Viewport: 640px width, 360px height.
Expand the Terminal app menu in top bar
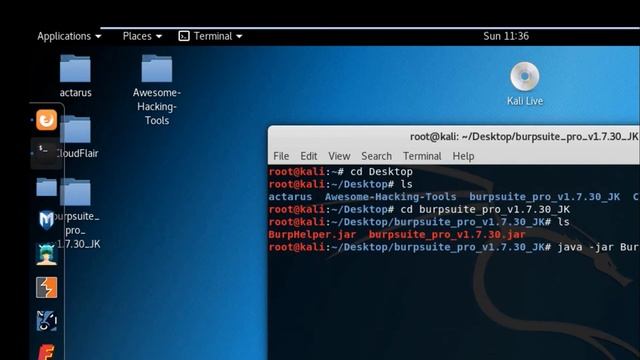point(210,36)
